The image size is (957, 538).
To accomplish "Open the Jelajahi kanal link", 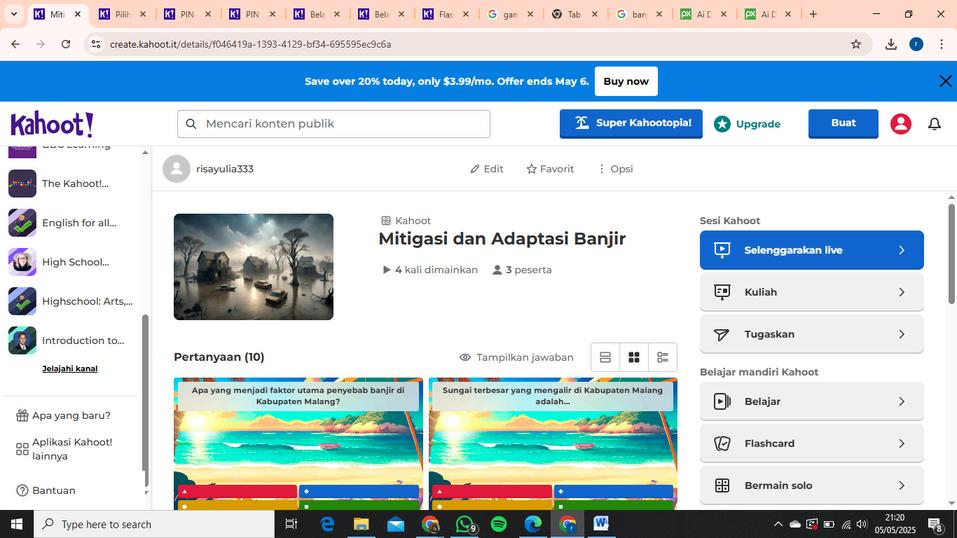I will [70, 369].
